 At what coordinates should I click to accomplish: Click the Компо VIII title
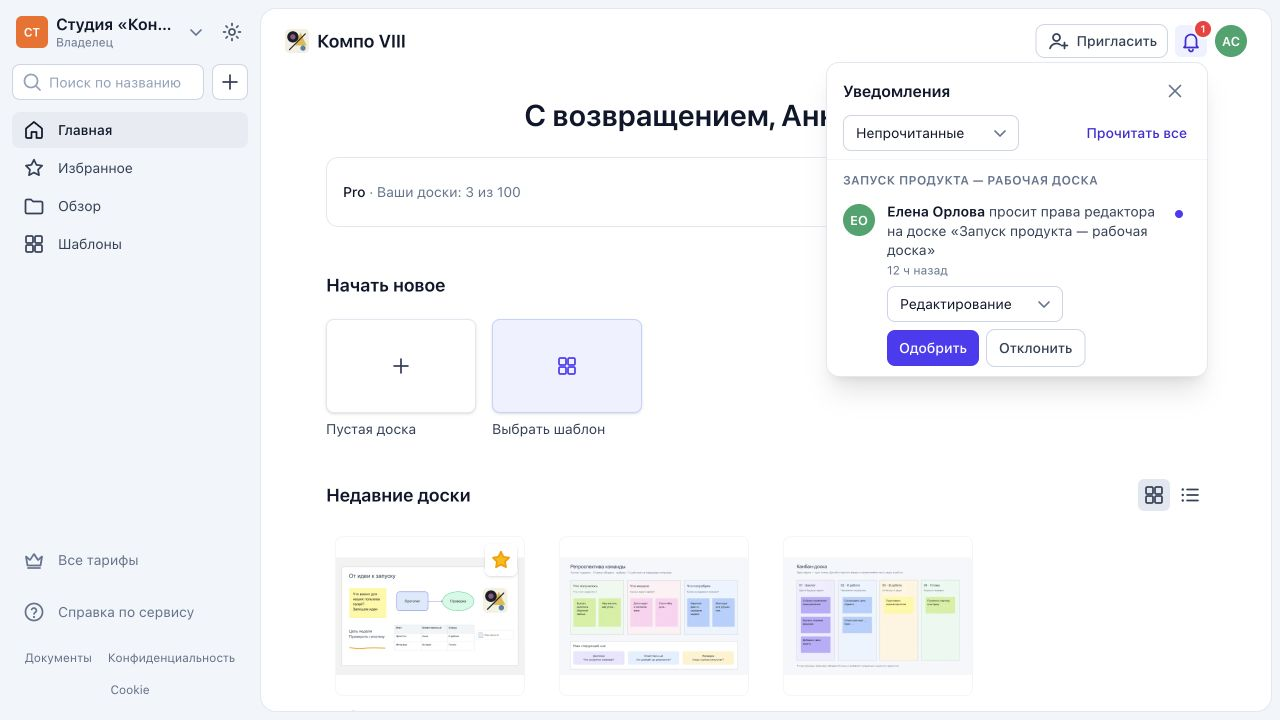click(361, 41)
